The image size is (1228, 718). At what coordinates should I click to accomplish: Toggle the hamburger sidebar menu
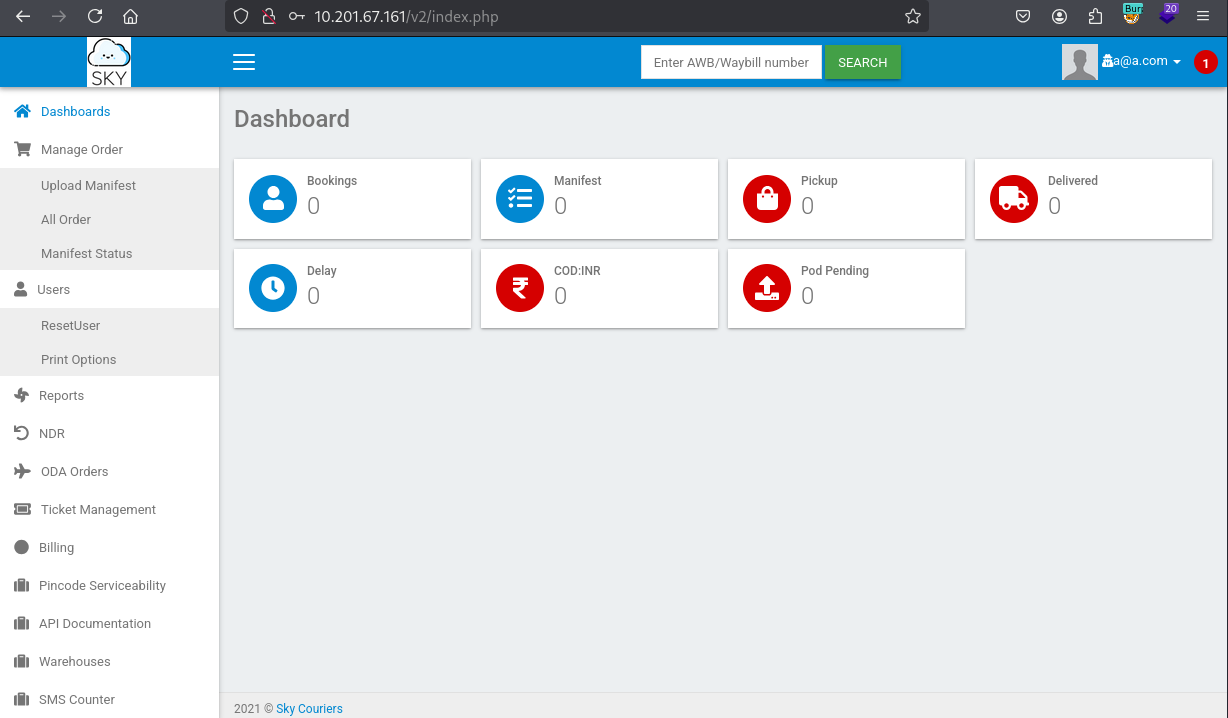click(244, 62)
